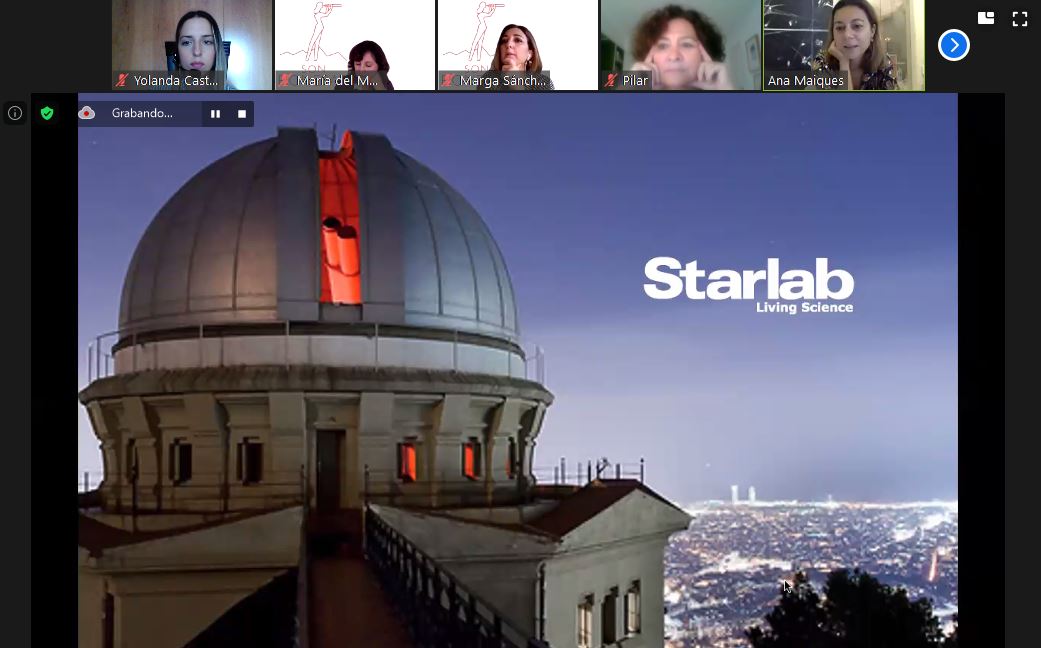Click the muted mic icon beside Marga Sánch...

tap(448, 80)
